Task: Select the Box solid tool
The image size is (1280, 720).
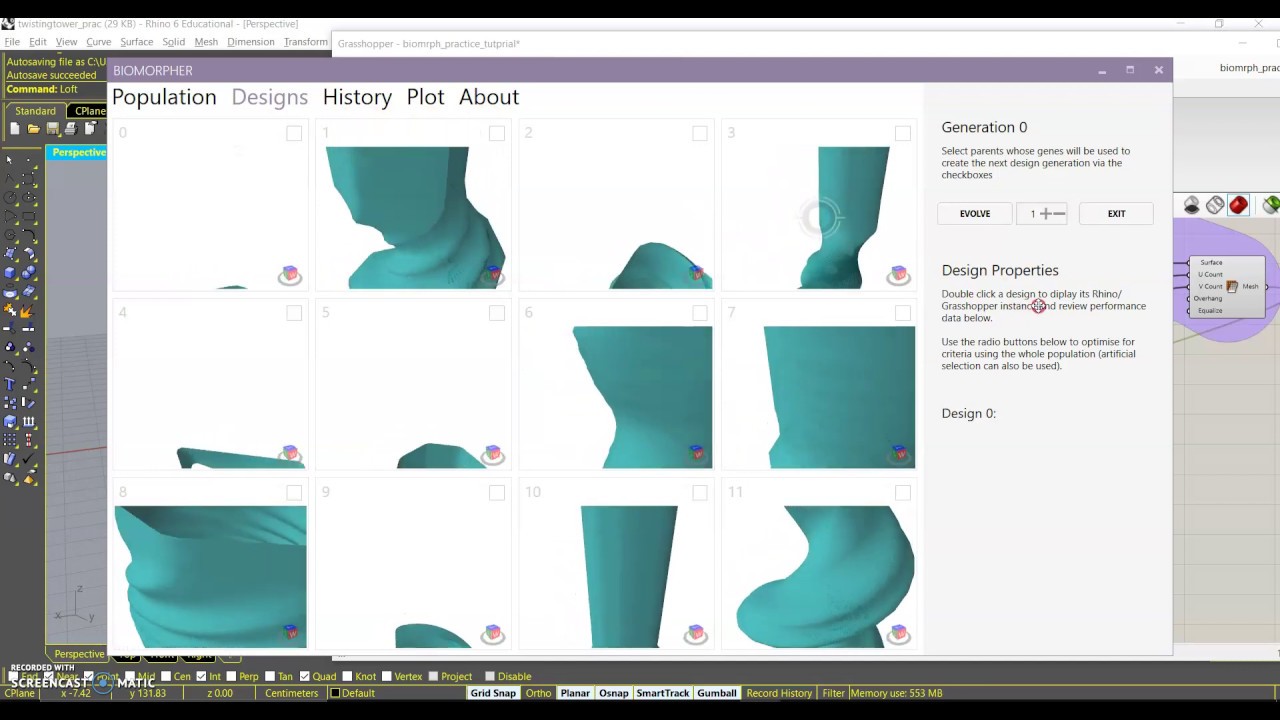Action: [x=10, y=272]
